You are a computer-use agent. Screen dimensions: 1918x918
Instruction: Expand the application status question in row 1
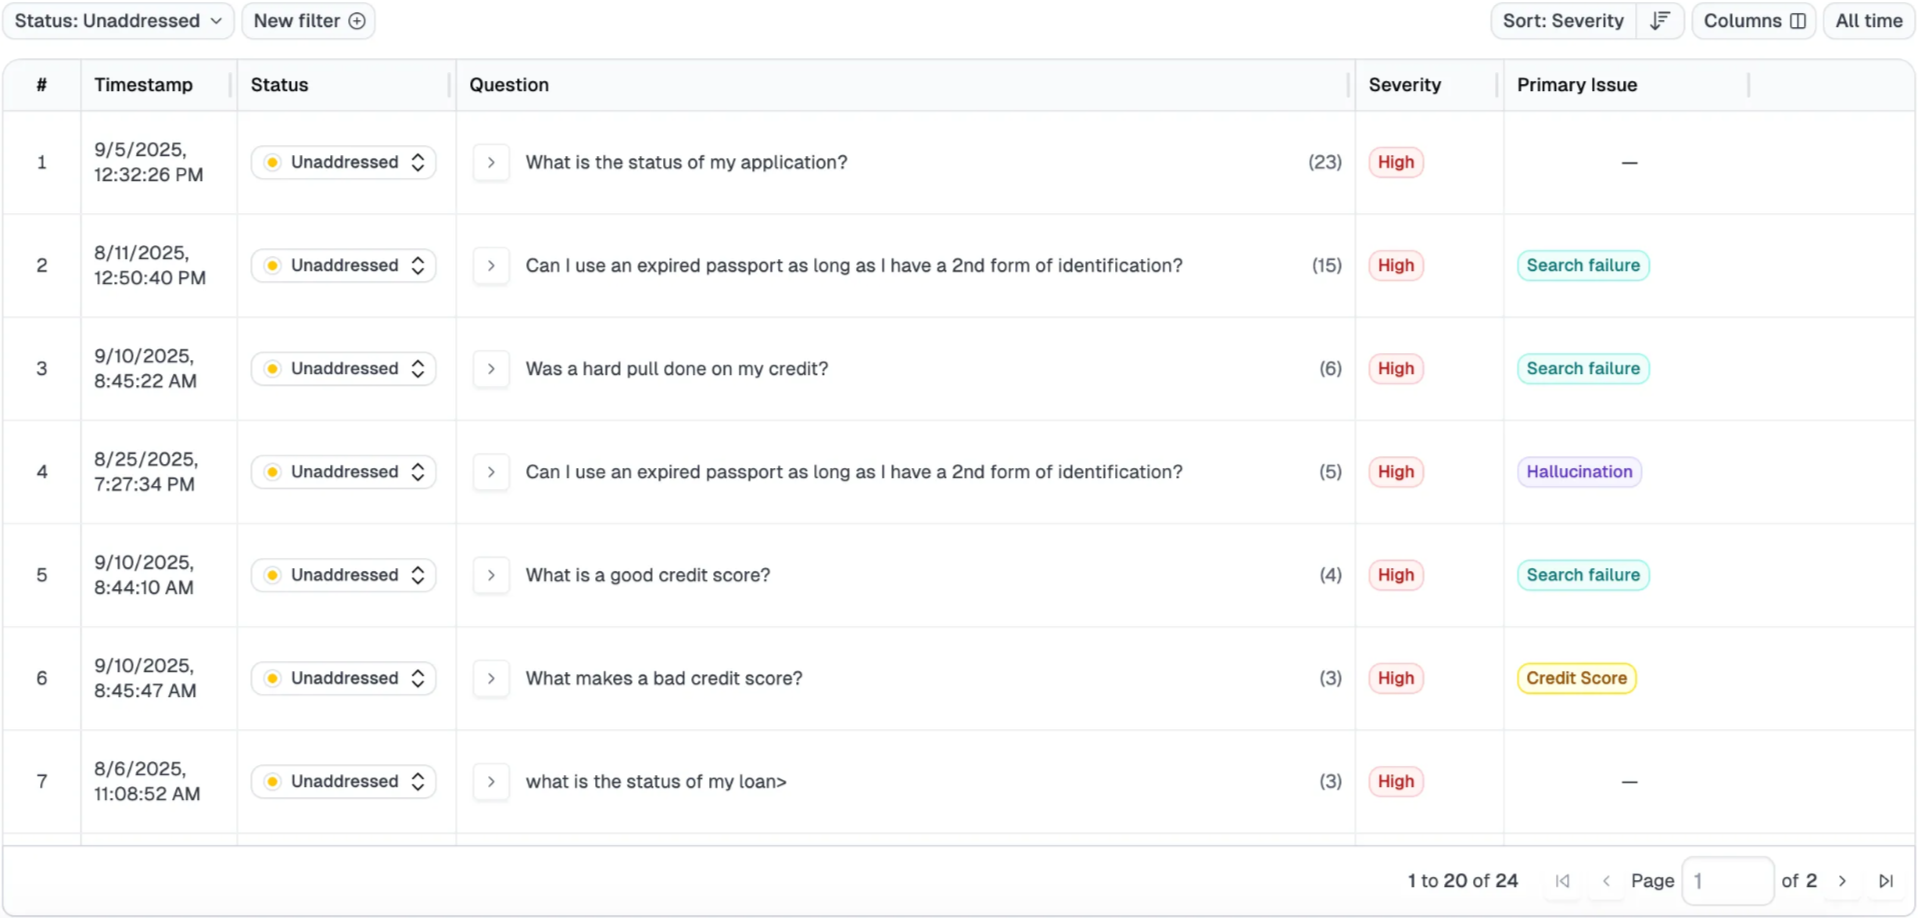coord(491,162)
